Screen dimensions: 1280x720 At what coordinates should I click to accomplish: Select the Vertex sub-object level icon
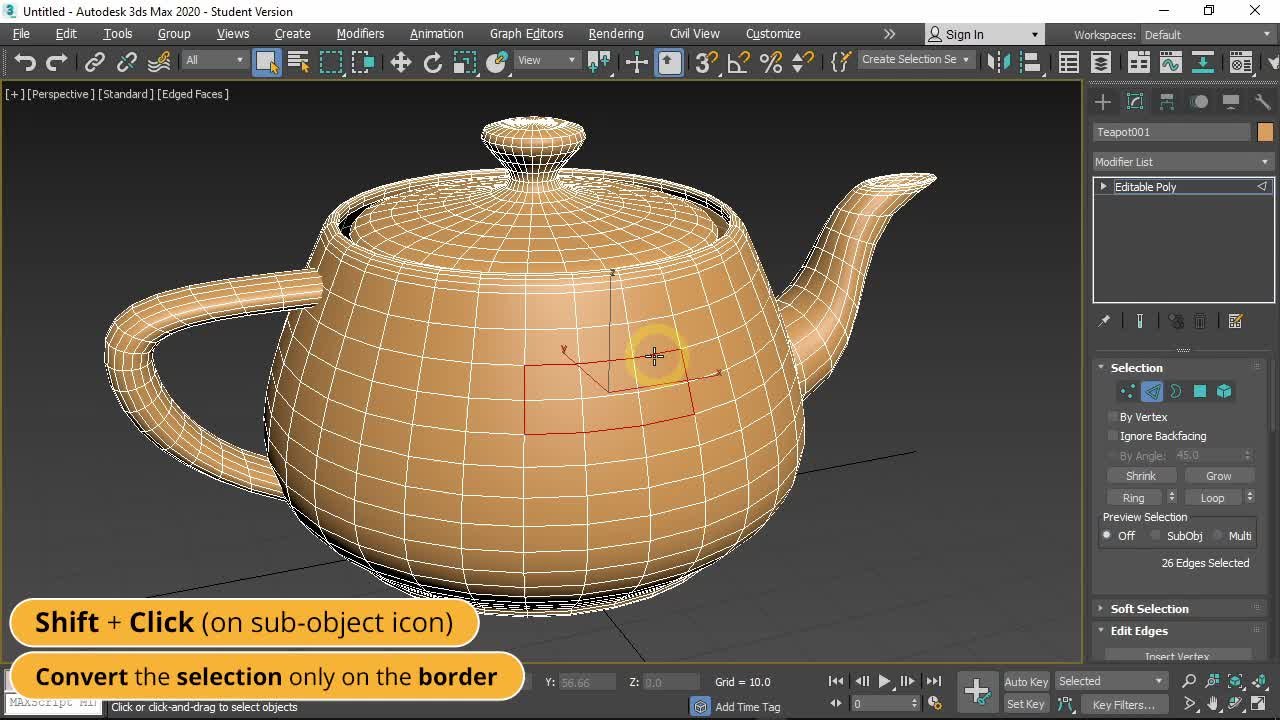tap(1127, 392)
